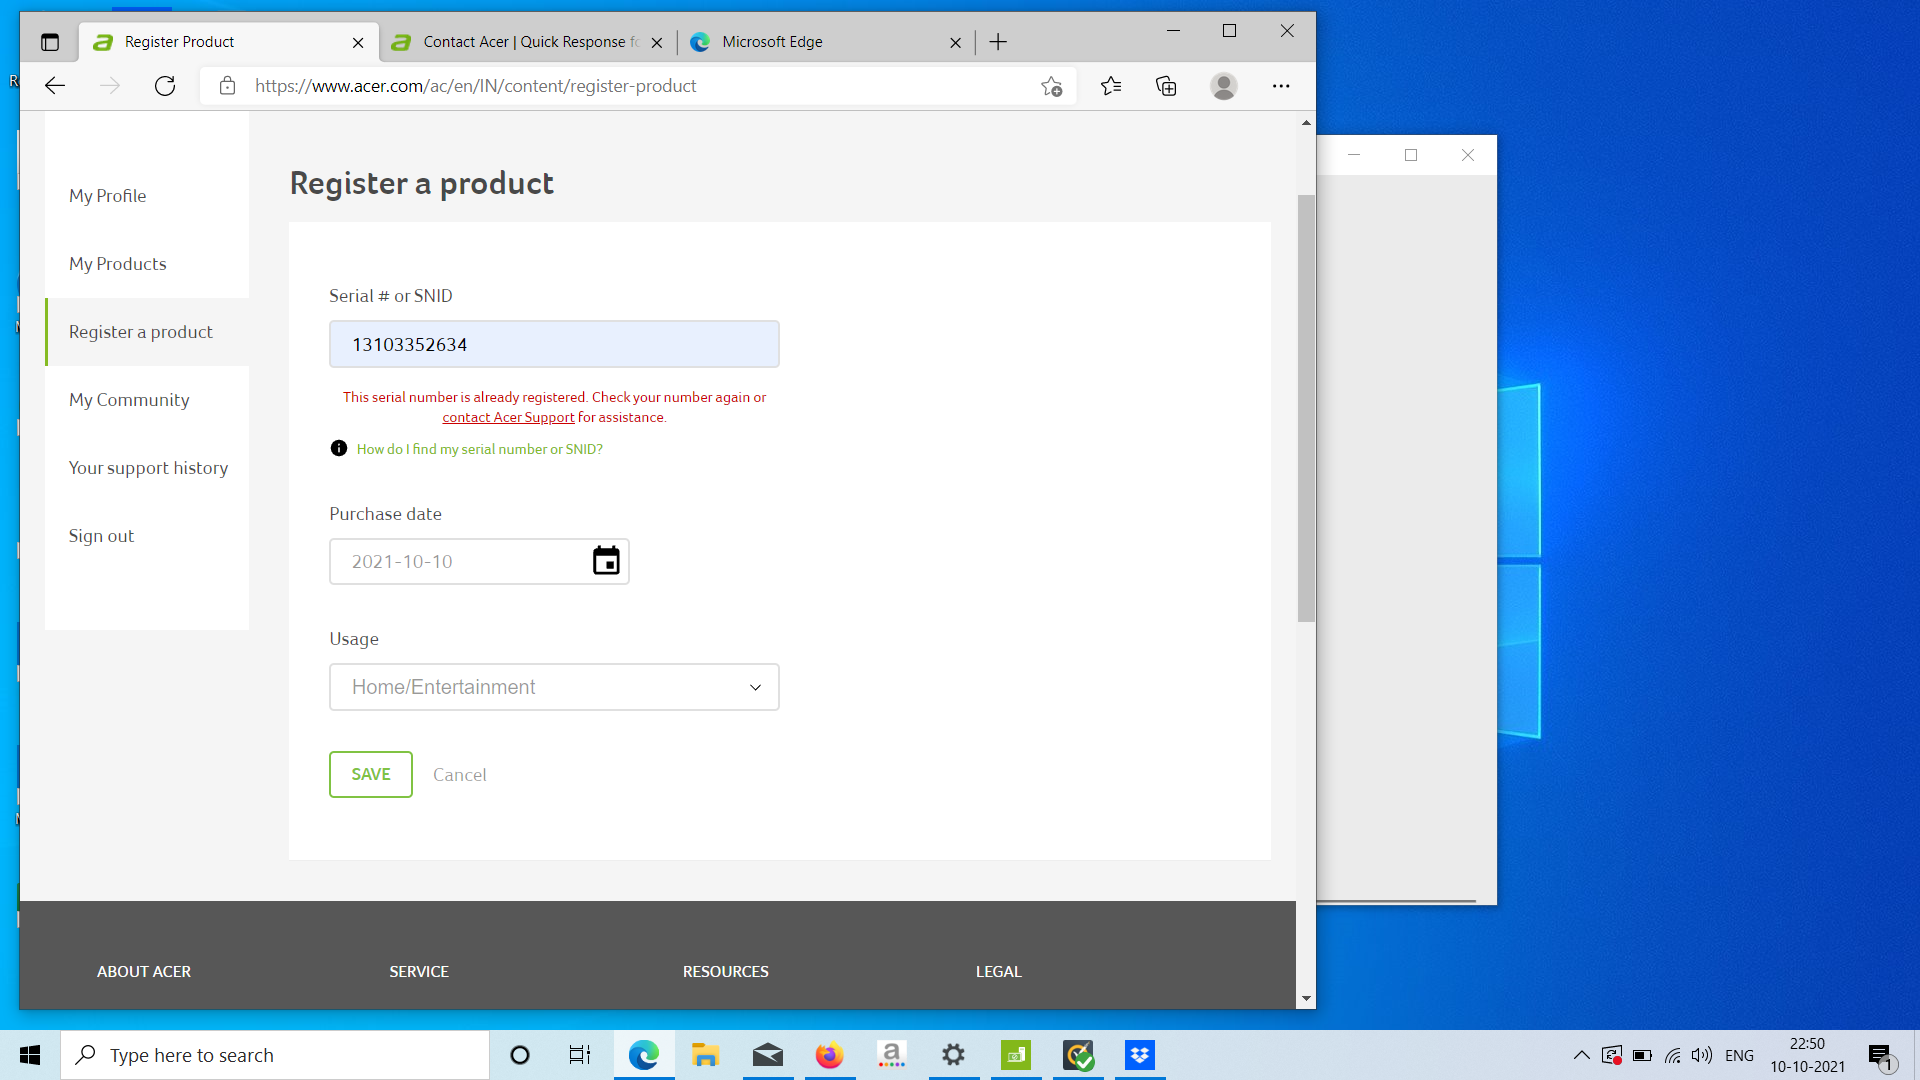Viewport: 1920px width, 1080px height.
Task: Close the Contact Acer tab
Action: pyautogui.click(x=657, y=42)
